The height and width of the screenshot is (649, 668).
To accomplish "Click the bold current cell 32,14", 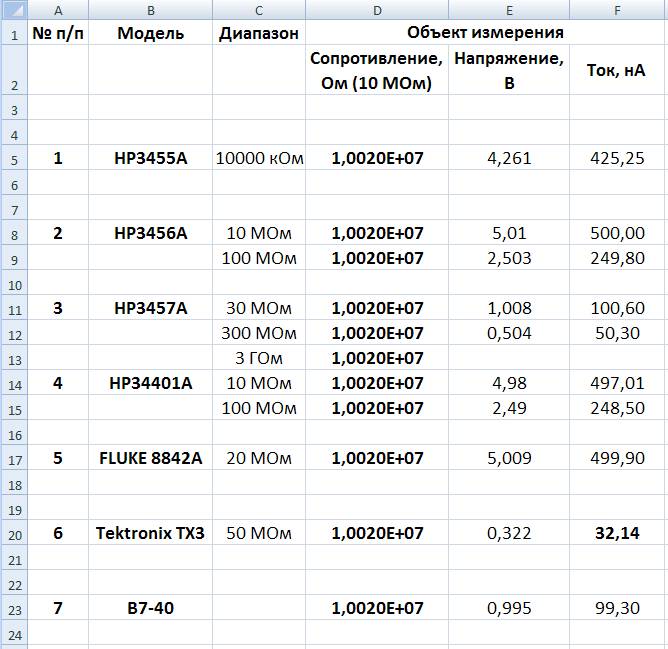I will click(x=617, y=532).
